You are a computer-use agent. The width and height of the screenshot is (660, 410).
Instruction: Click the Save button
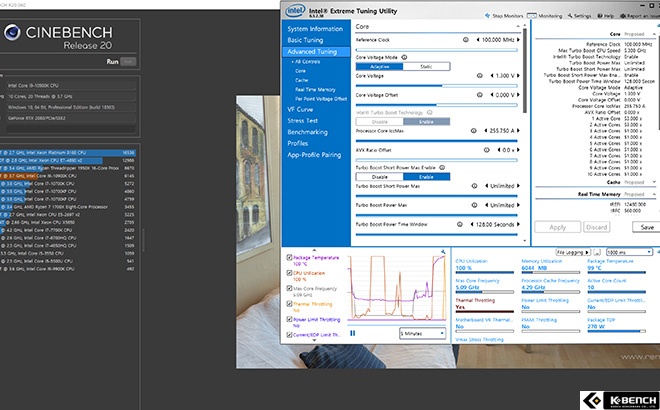point(647,227)
